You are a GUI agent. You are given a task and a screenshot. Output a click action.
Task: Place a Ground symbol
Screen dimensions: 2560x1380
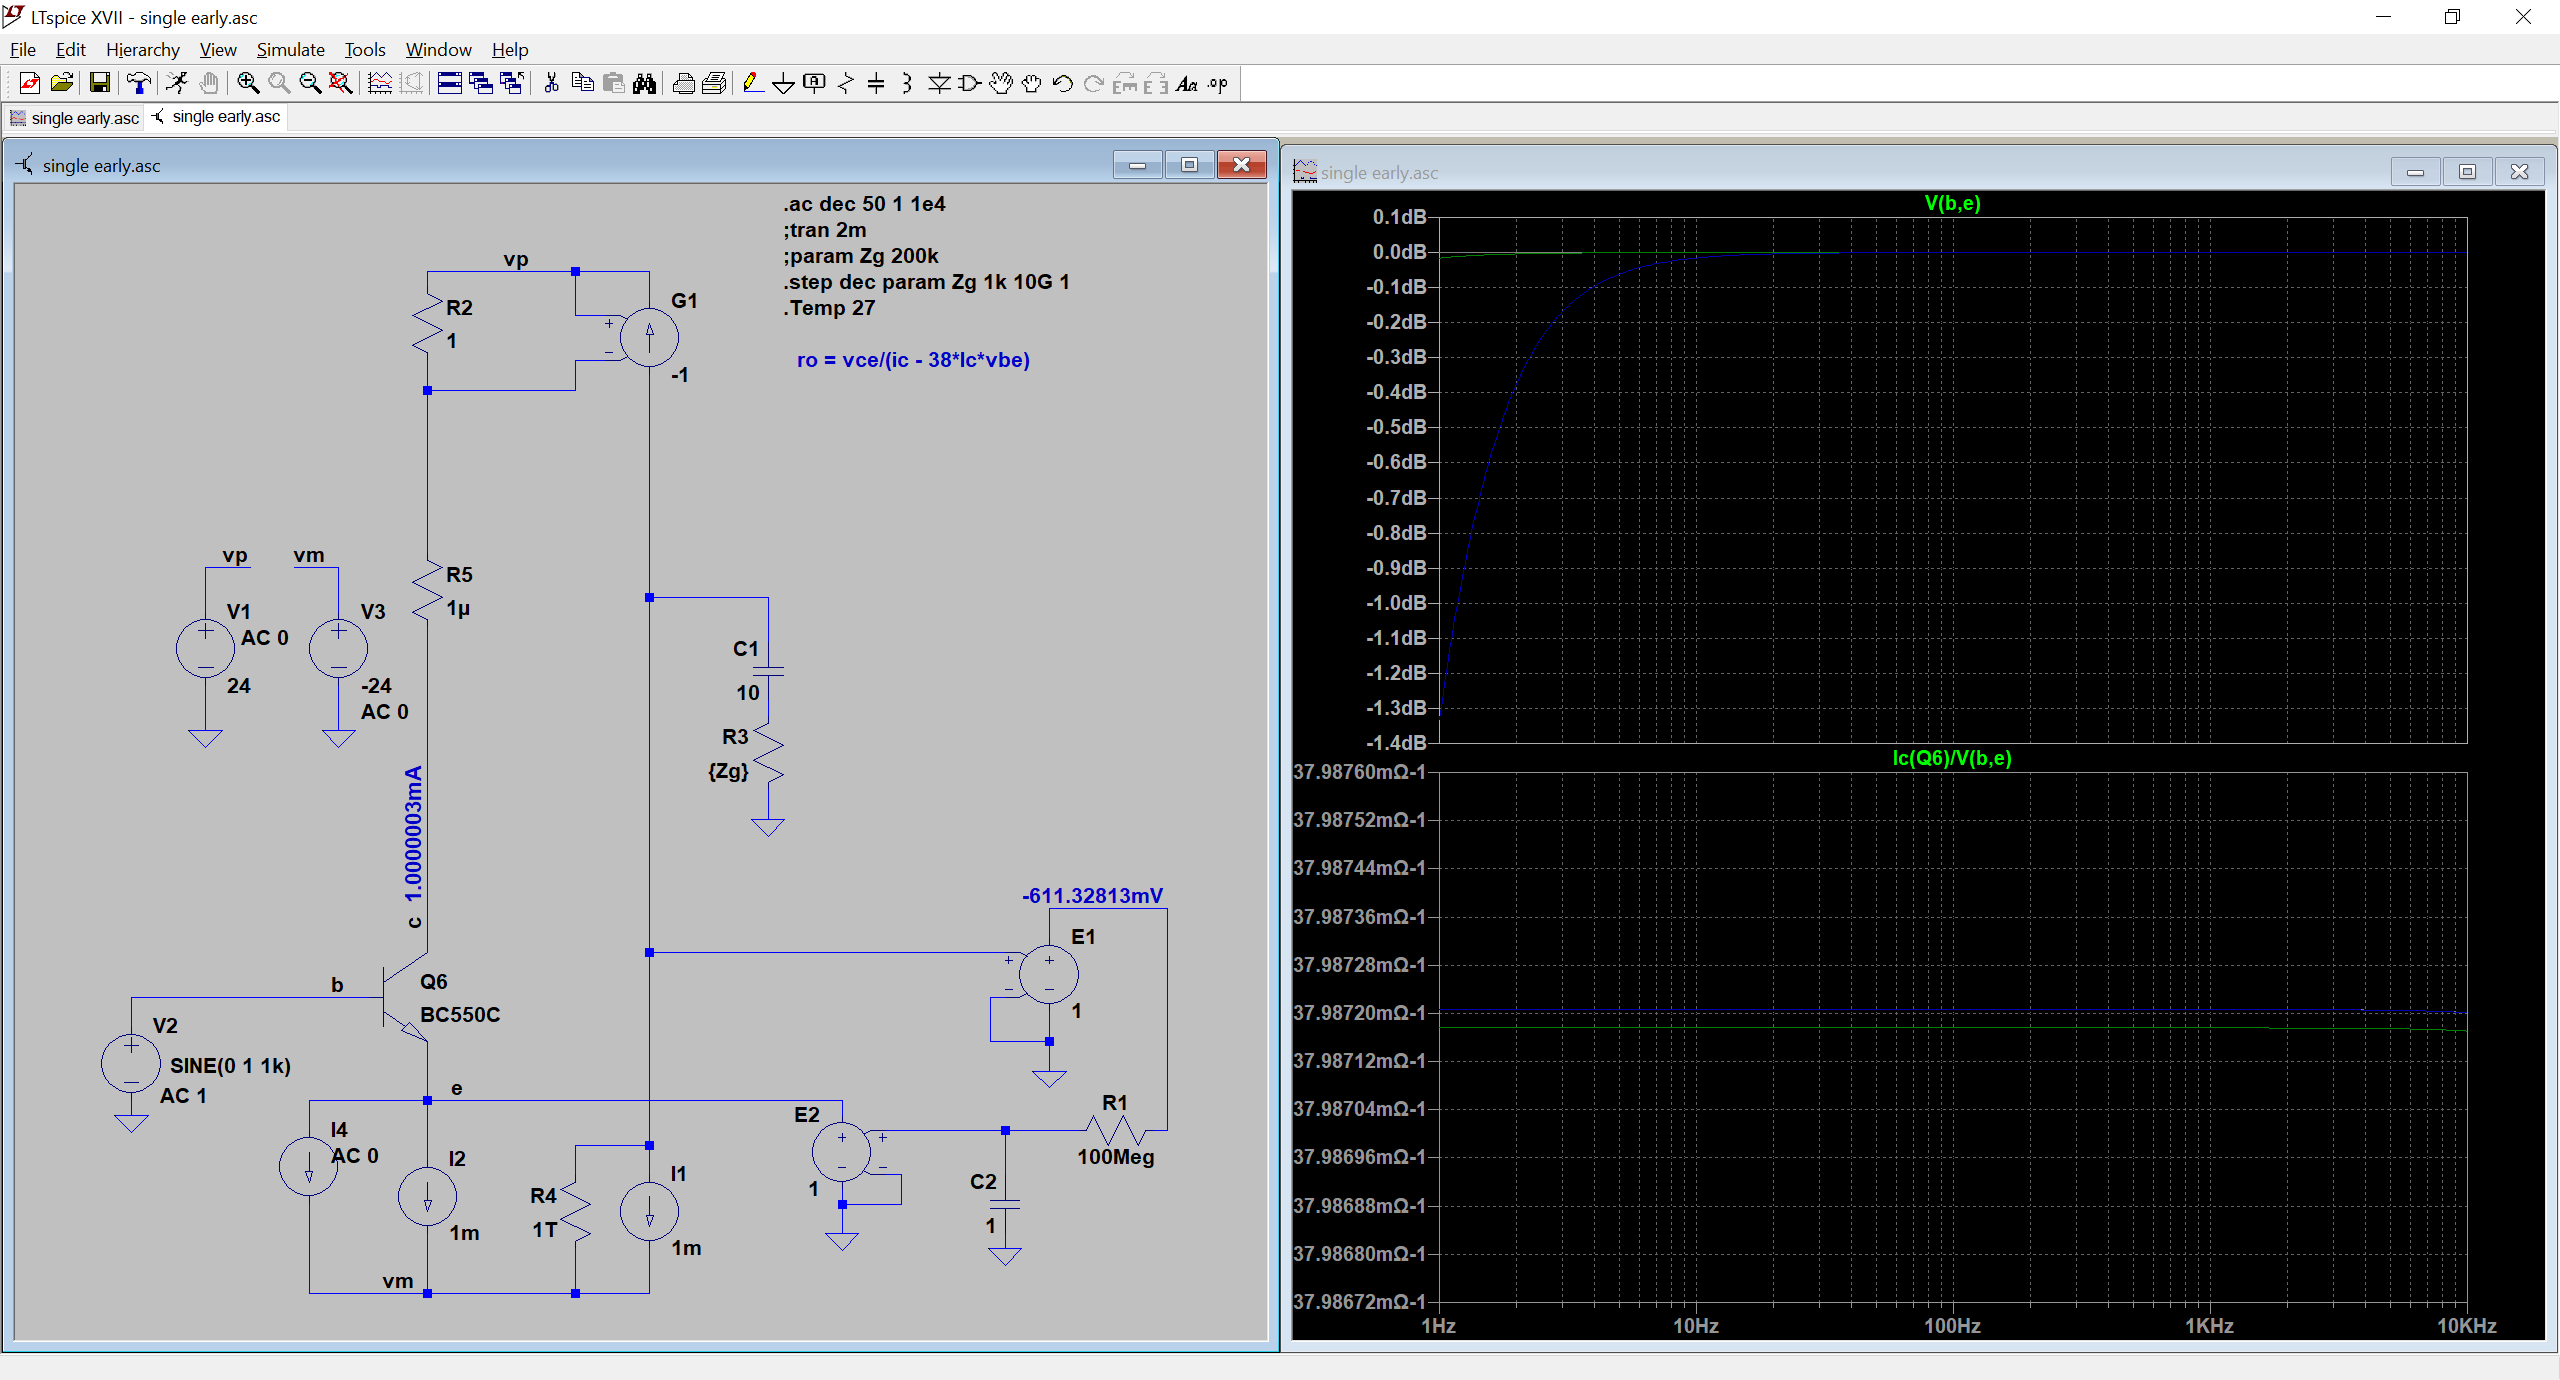click(x=784, y=84)
